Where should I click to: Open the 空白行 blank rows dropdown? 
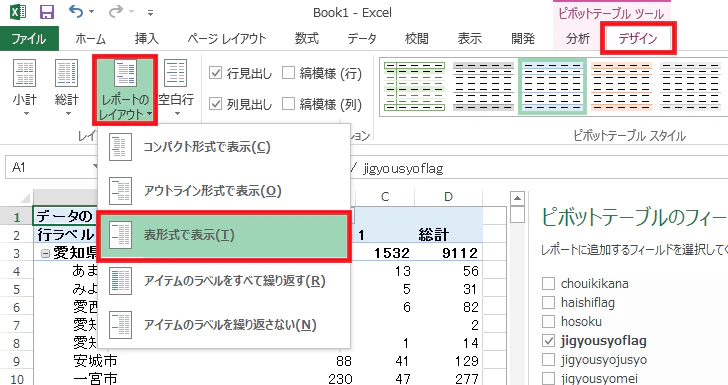point(176,87)
